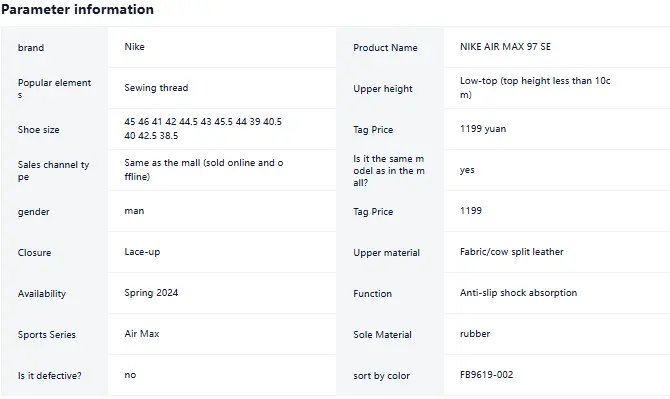Click the Parameter information heading

(77, 9)
